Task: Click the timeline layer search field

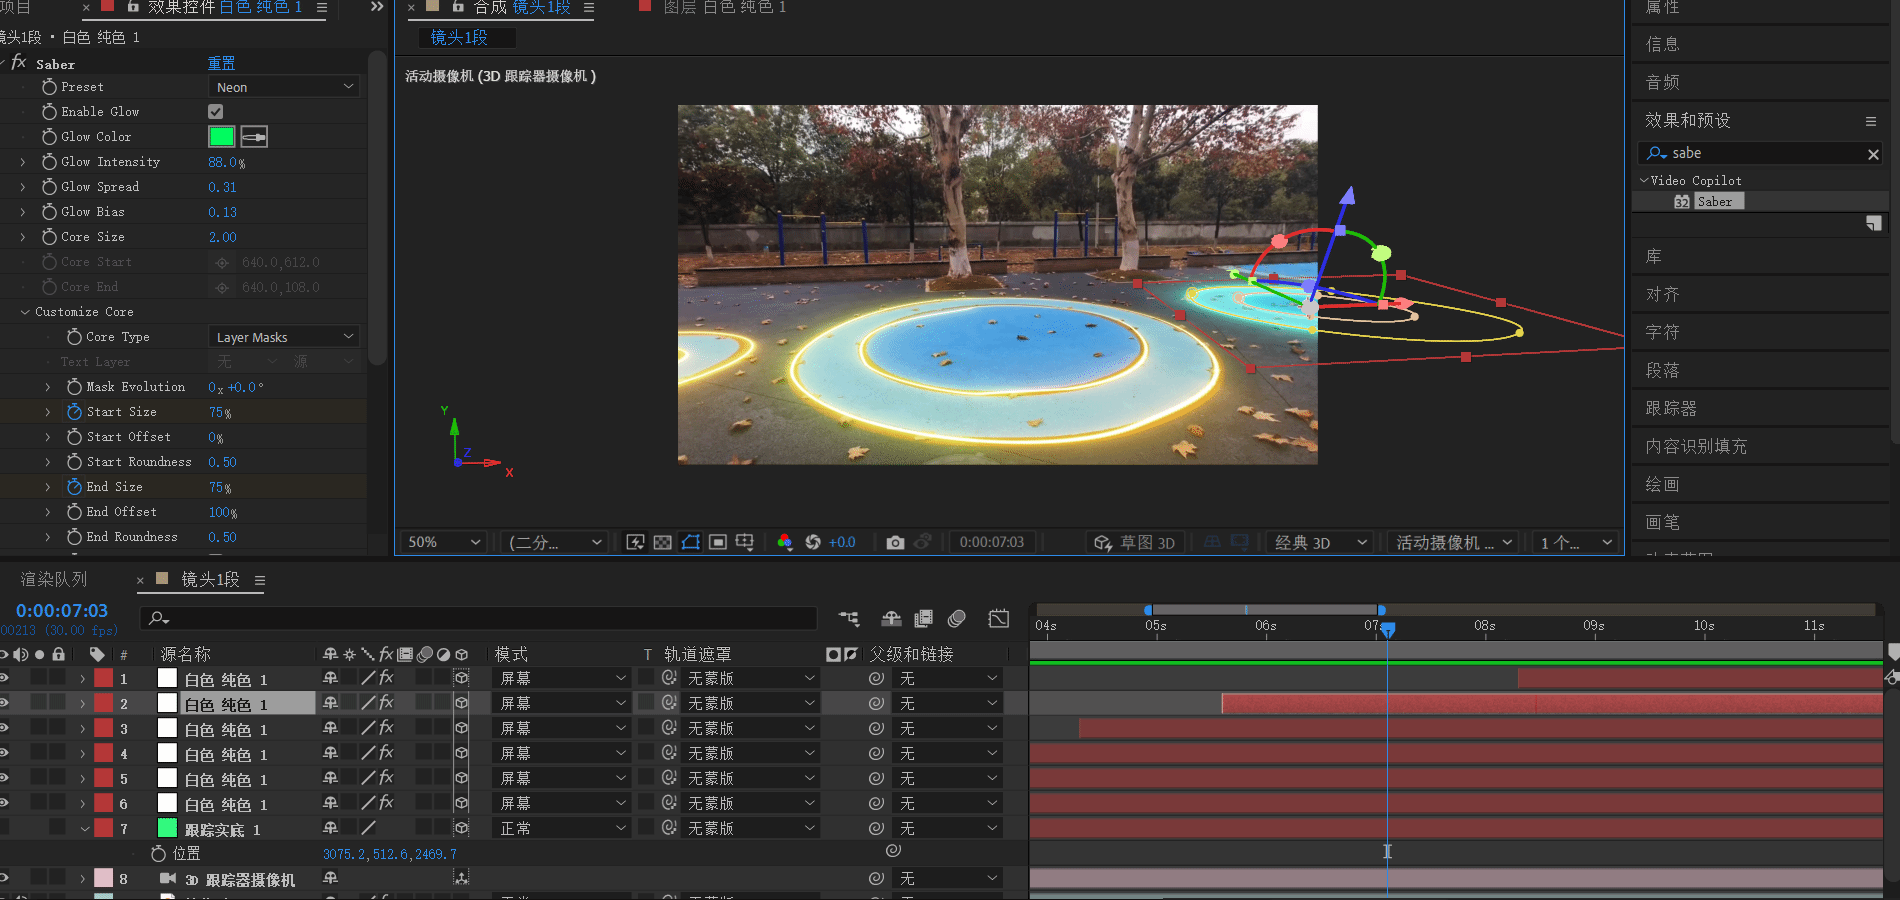Action: coord(480,619)
